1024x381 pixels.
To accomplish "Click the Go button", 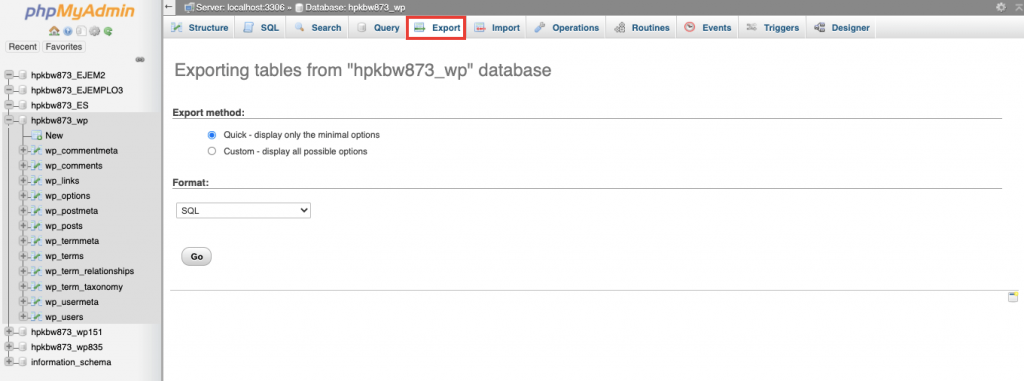I will pyautogui.click(x=197, y=257).
